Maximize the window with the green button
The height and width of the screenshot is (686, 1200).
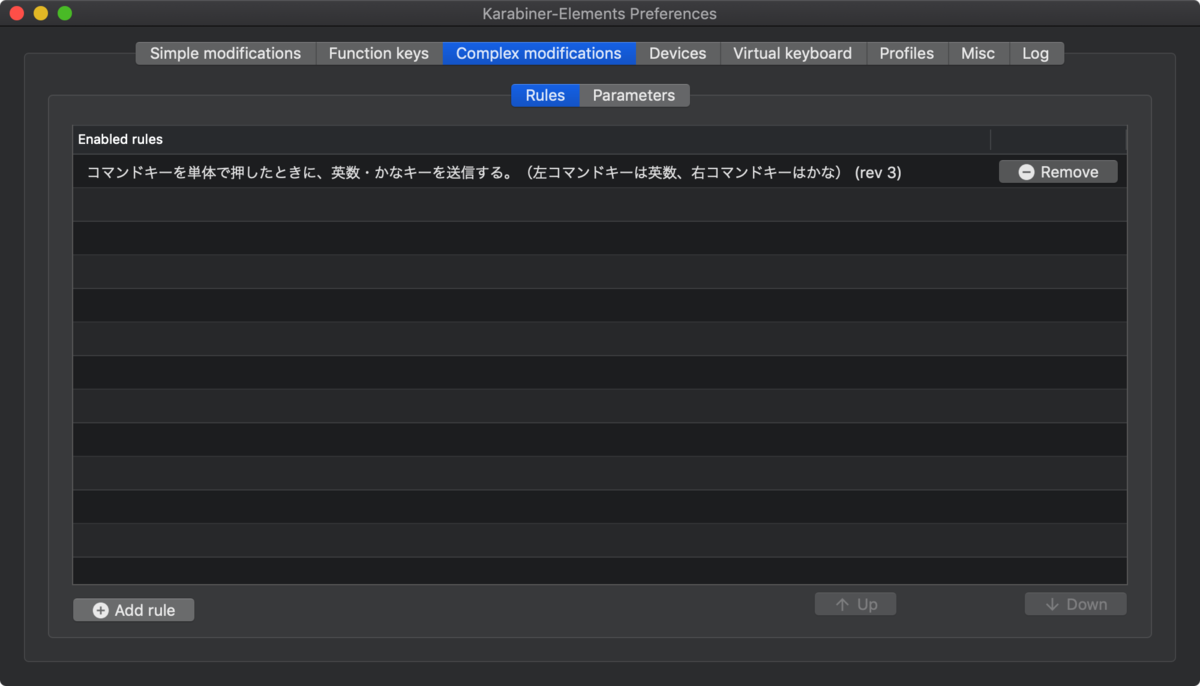[65, 13]
